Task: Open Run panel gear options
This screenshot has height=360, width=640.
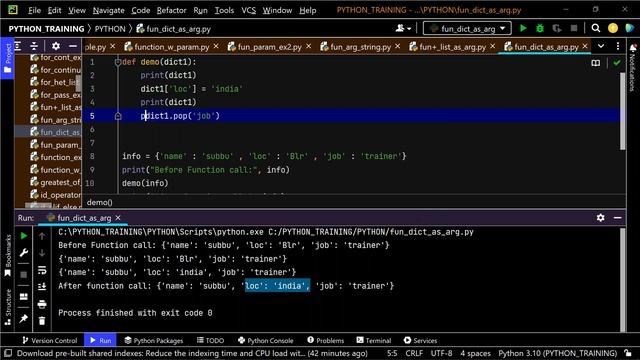Action: point(600,218)
